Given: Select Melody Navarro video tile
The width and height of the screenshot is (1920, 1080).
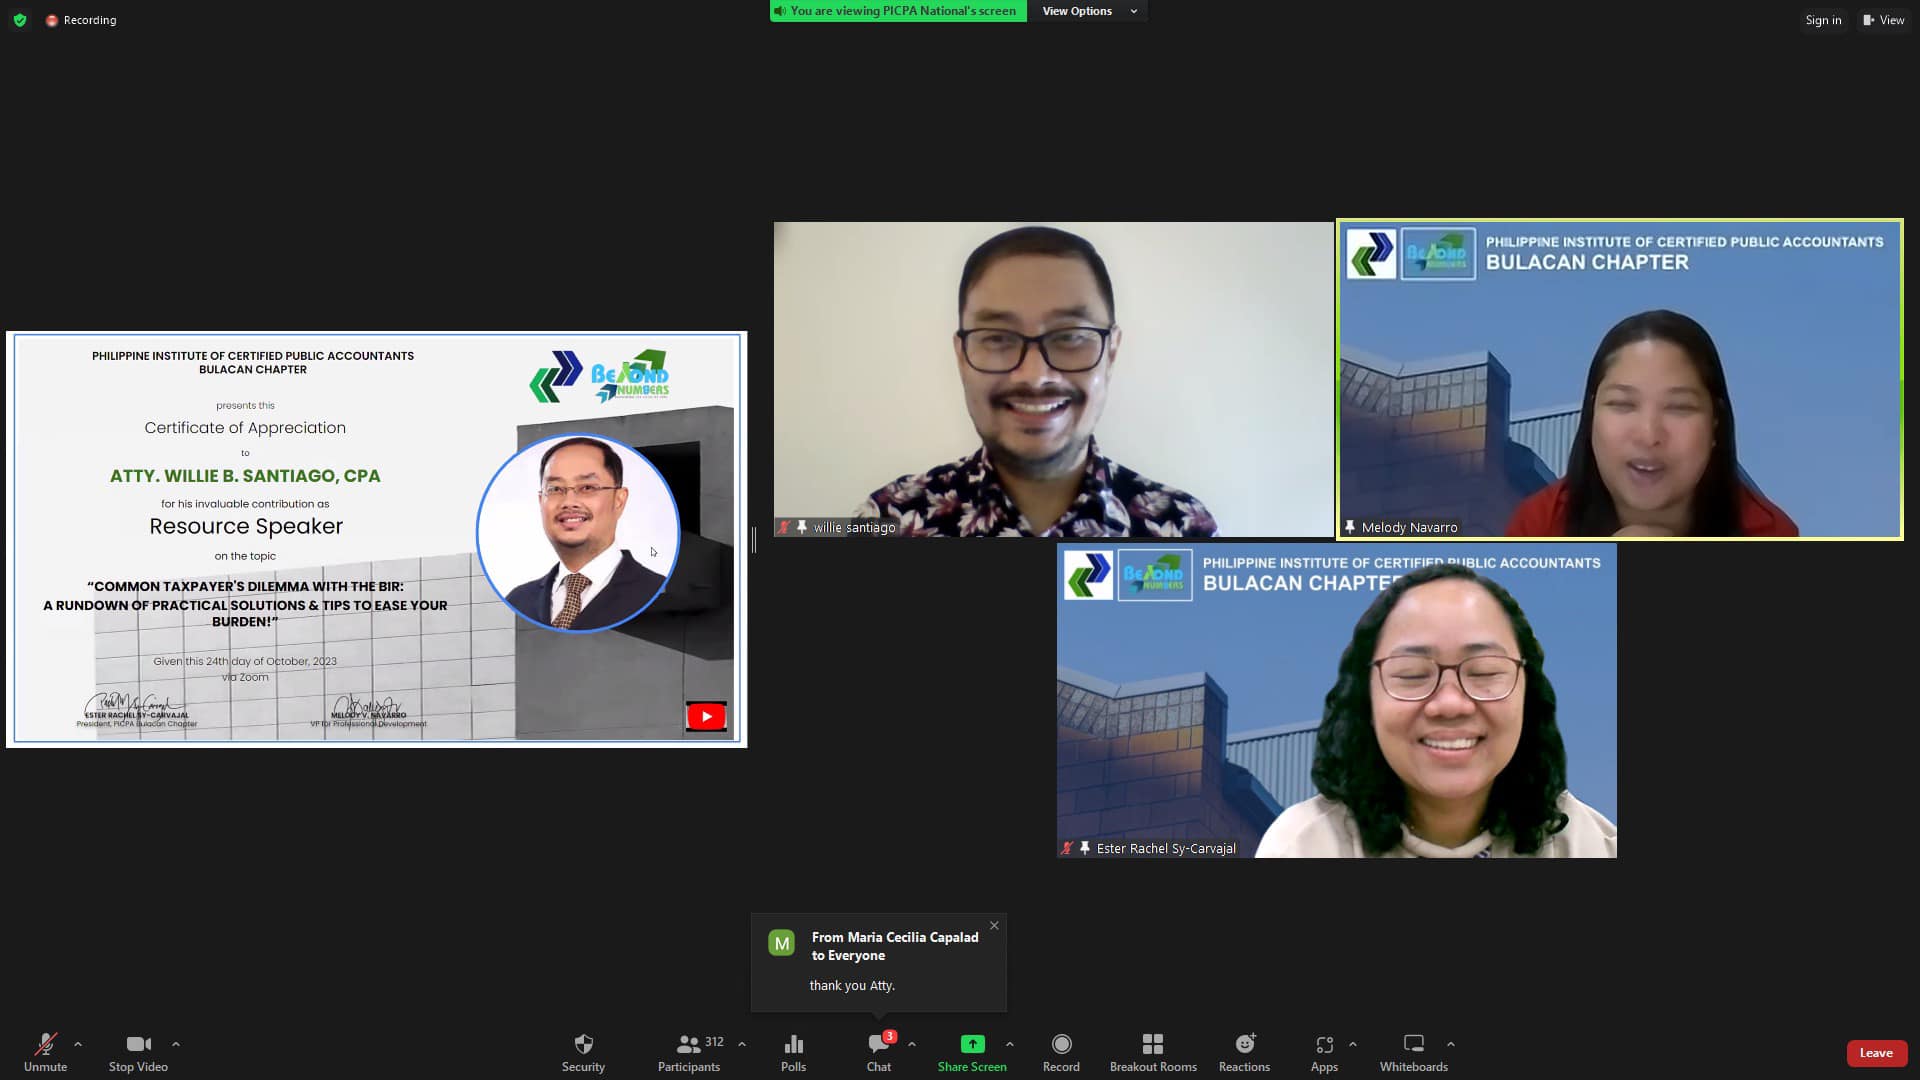Looking at the screenshot, I should [1620, 379].
